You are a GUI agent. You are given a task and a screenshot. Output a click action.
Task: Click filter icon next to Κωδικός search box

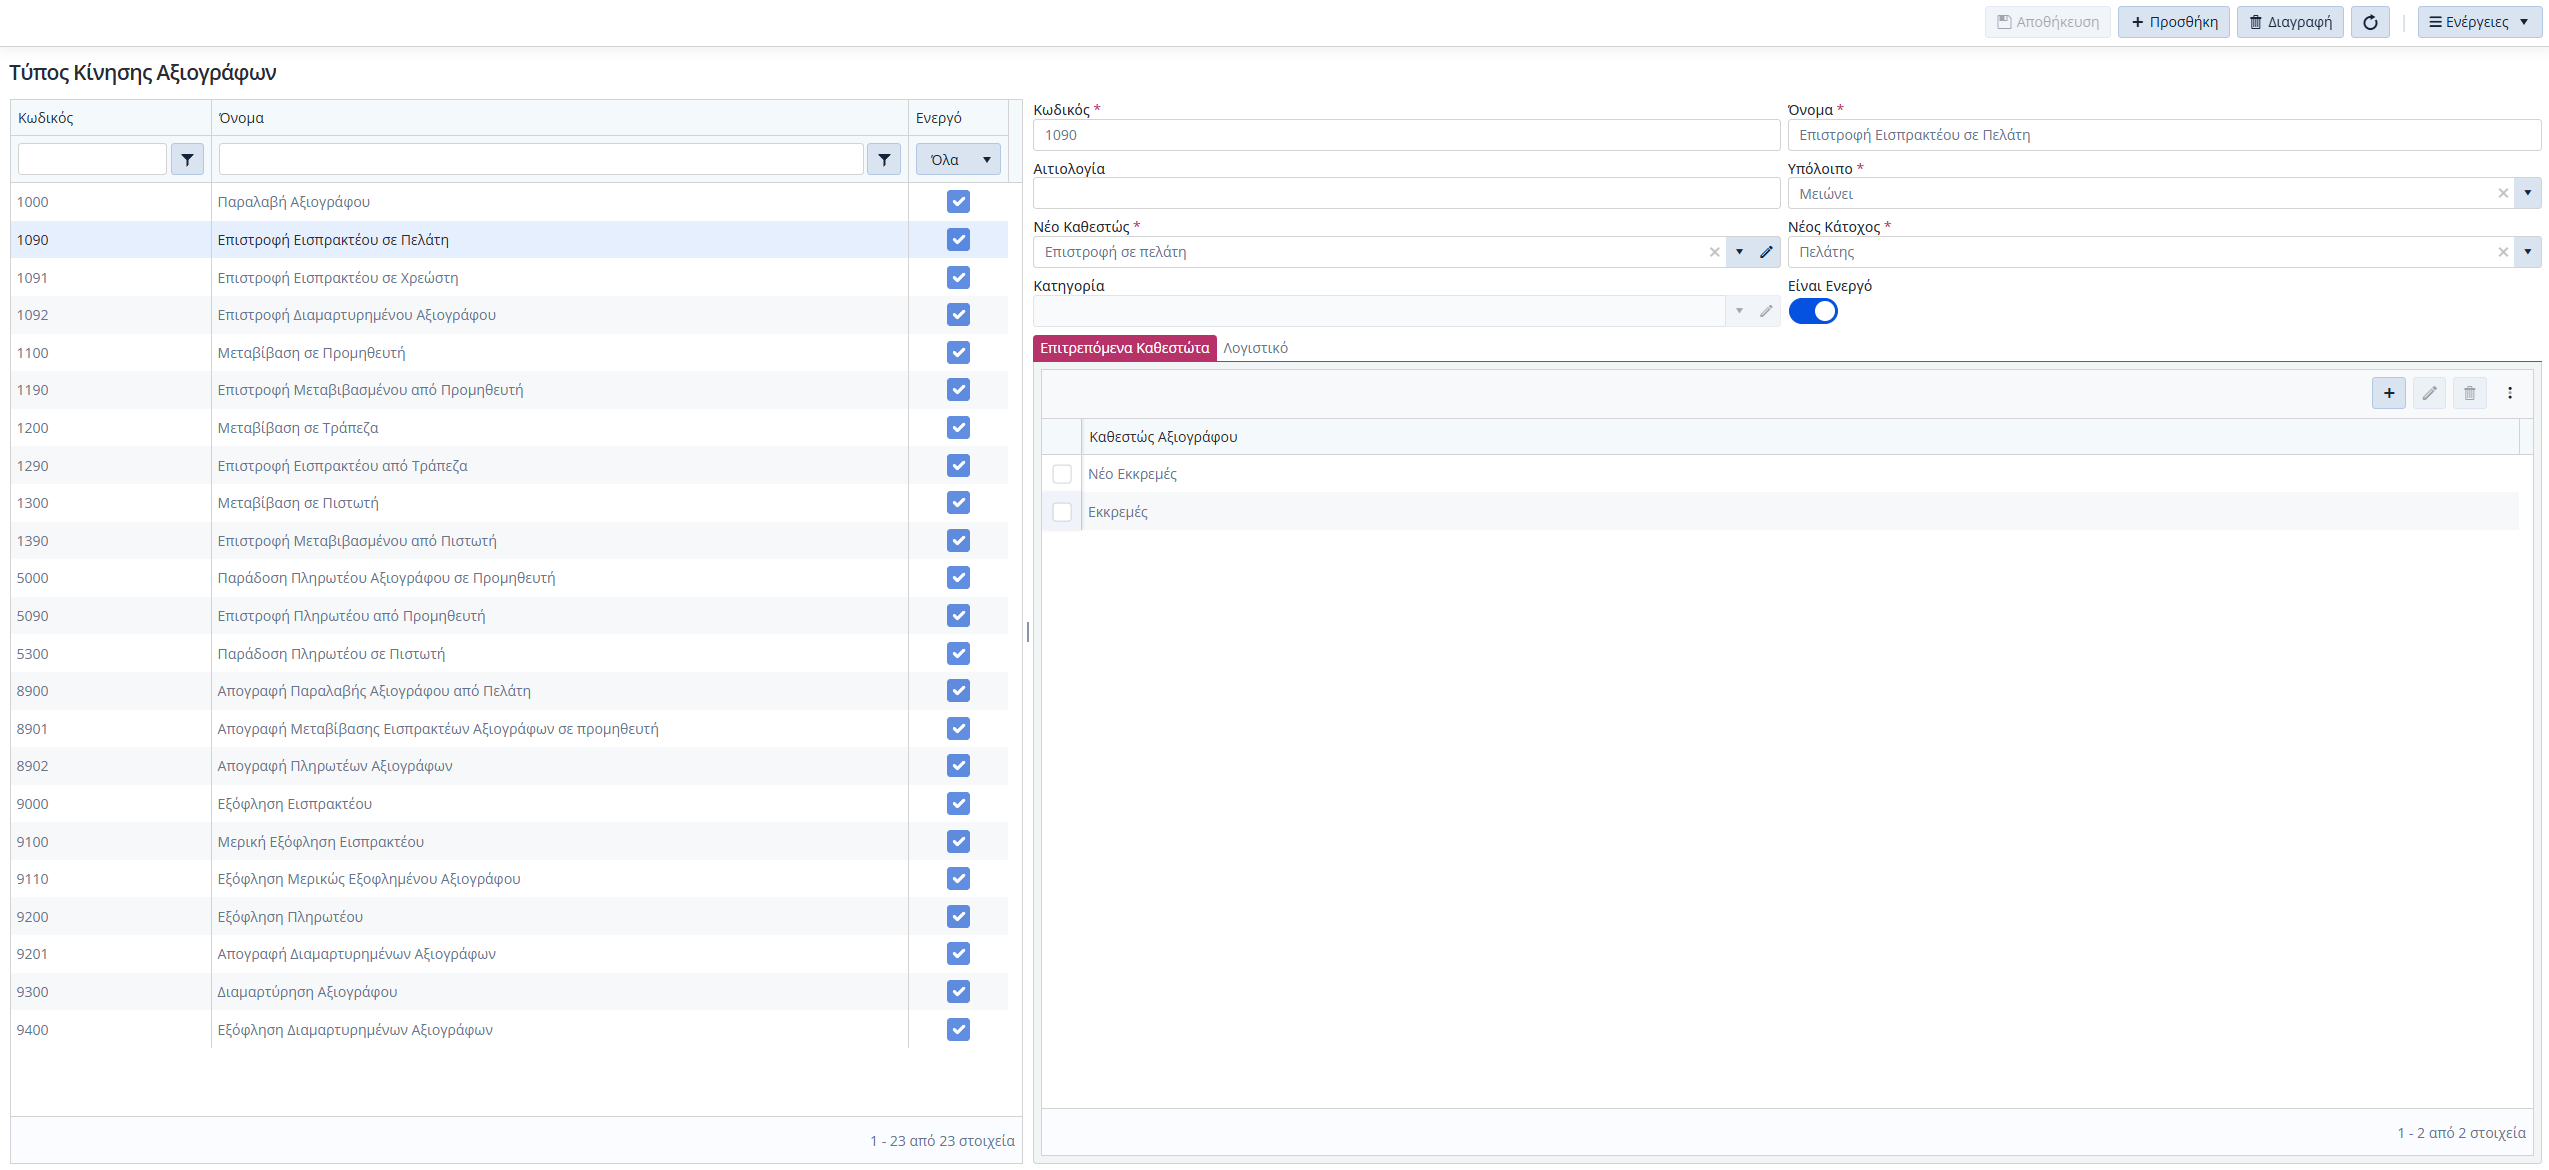187,159
